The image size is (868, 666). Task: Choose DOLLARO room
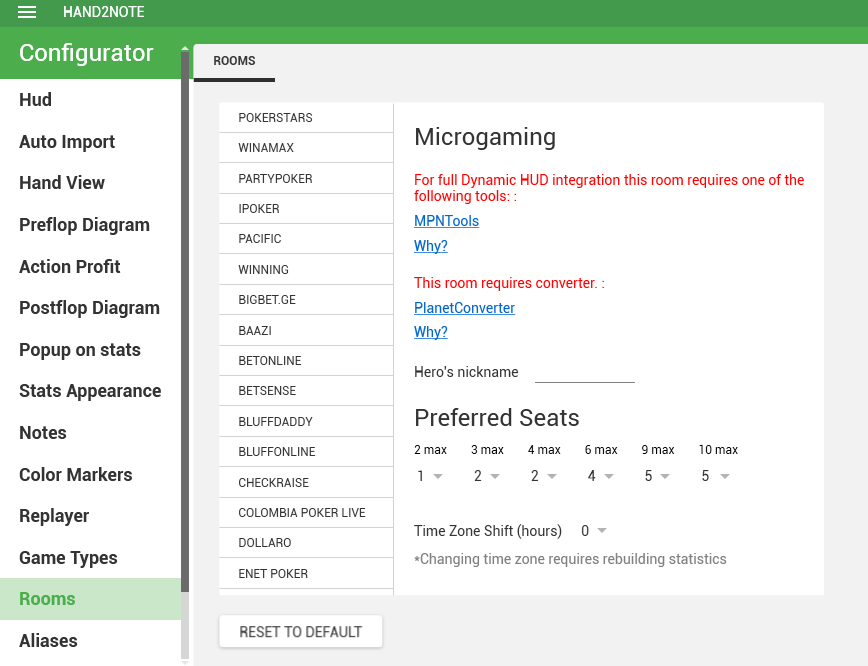(x=306, y=543)
